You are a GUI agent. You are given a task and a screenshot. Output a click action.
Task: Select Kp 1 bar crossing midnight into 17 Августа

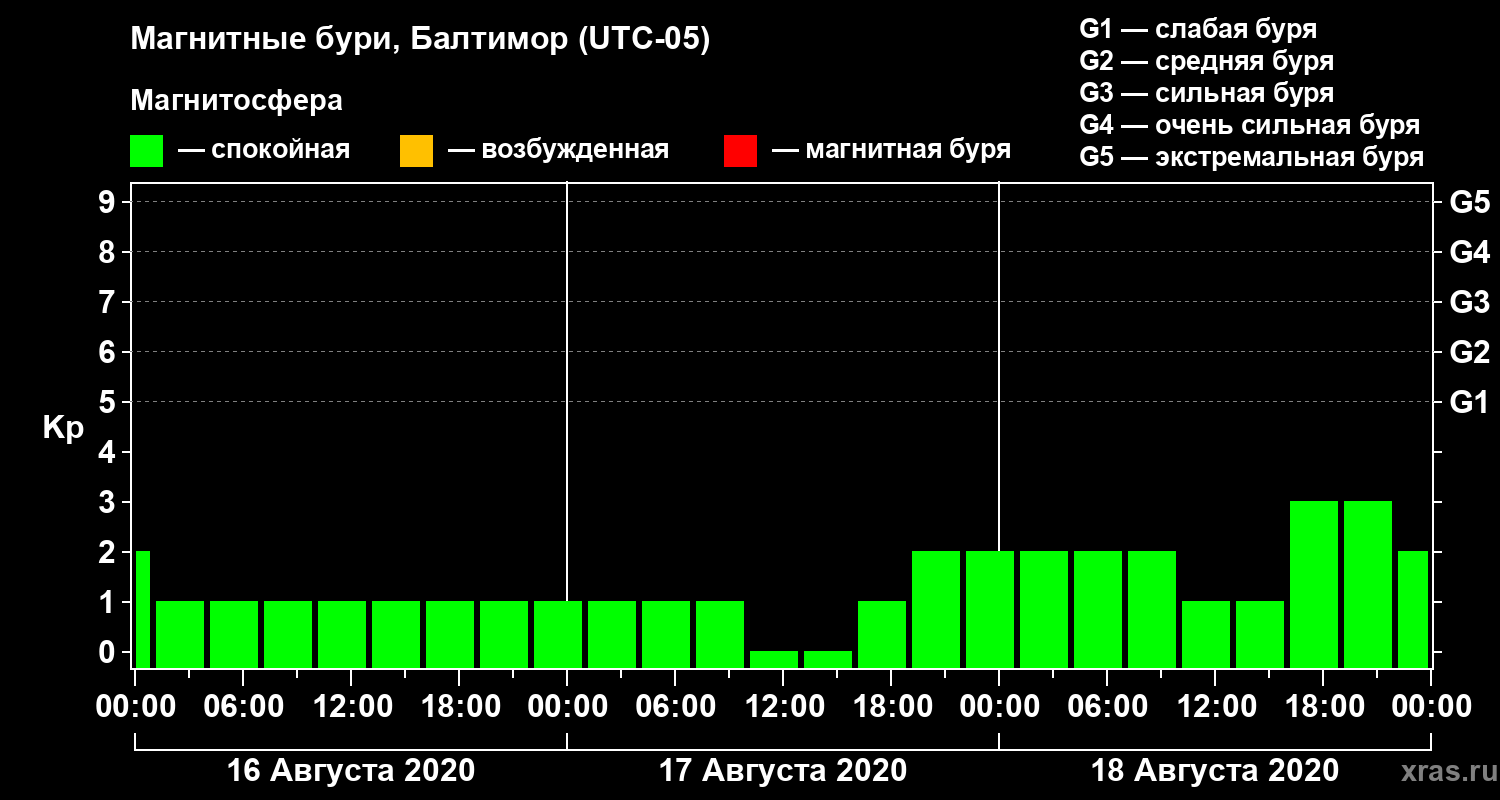[558, 634]
